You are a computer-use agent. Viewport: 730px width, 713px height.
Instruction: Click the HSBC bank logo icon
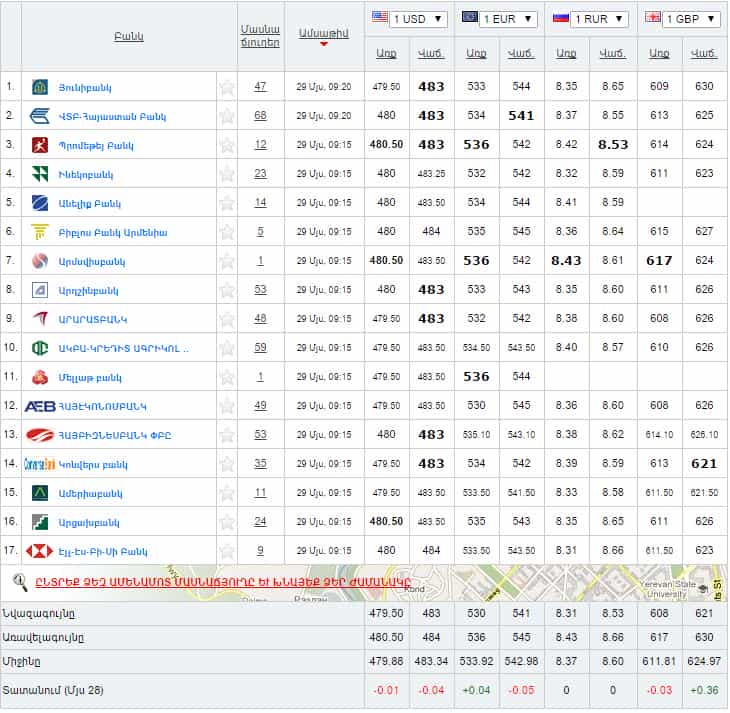[39, 550]
